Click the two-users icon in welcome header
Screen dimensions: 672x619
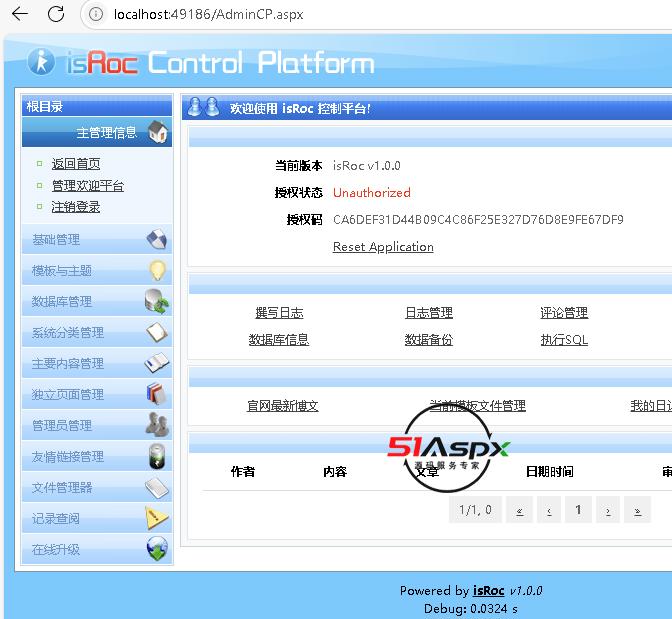(x=204, y=107)
